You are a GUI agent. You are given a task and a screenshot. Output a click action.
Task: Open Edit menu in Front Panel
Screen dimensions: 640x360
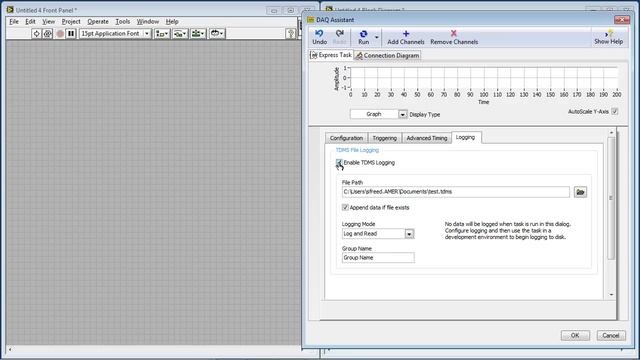tap(30, 22)
